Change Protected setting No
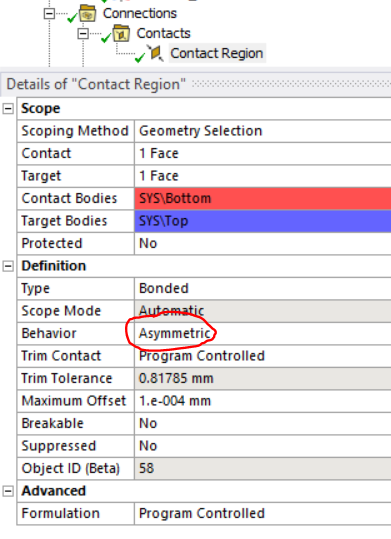Image resolution: width=391 pixels, height=539 pixels. click(263, 243)
